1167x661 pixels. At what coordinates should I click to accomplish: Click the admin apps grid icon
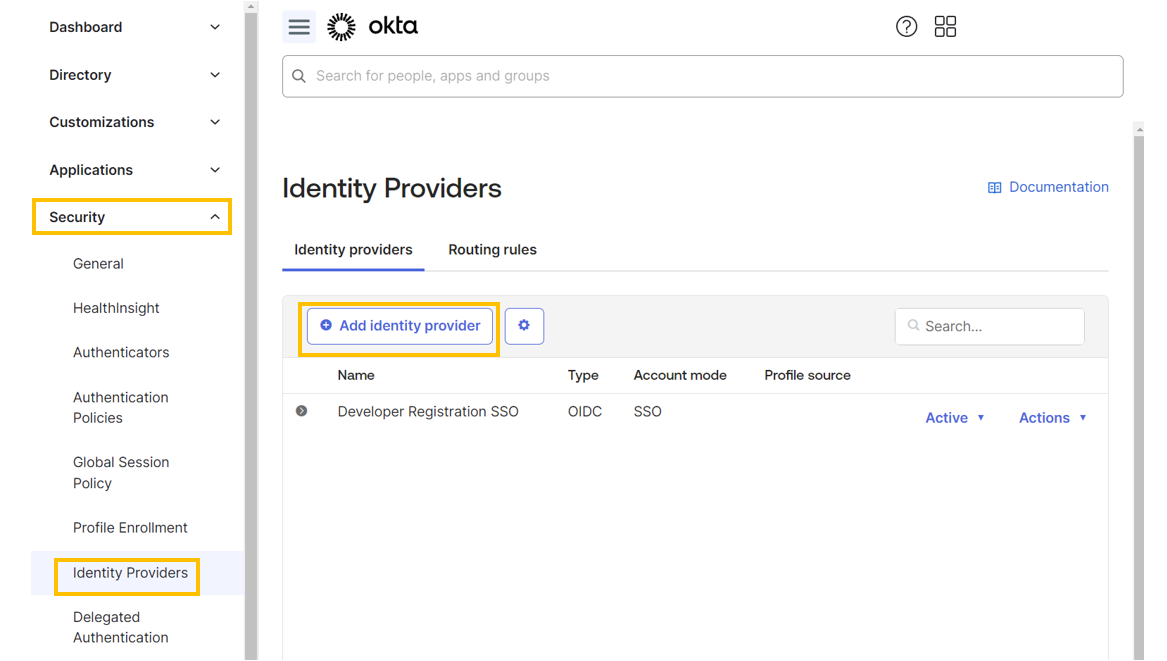(x=945, y=26)
